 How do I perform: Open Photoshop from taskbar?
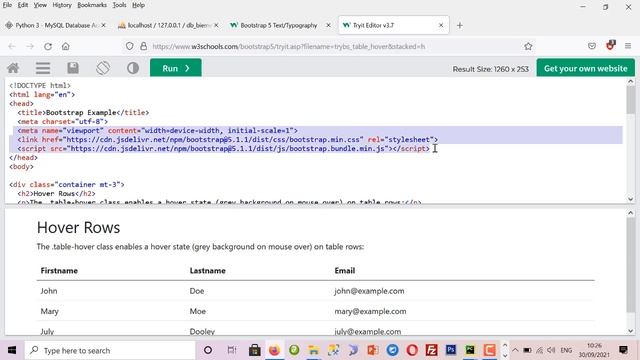(x=451, y=350)
